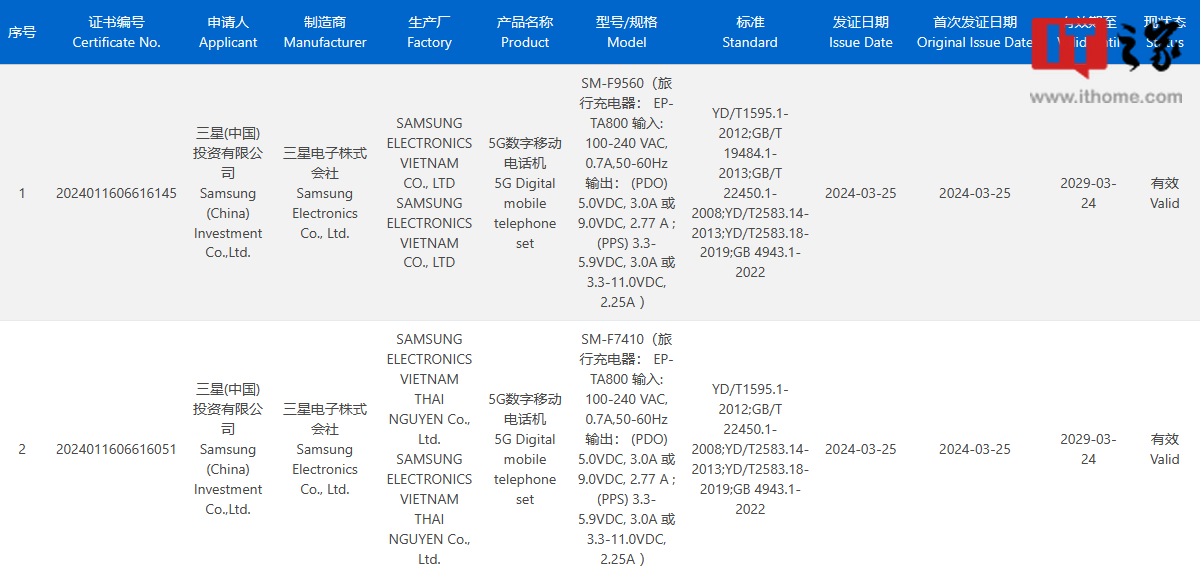Select the Model column header
The image size is (1200, 575).
click(627, 32)
